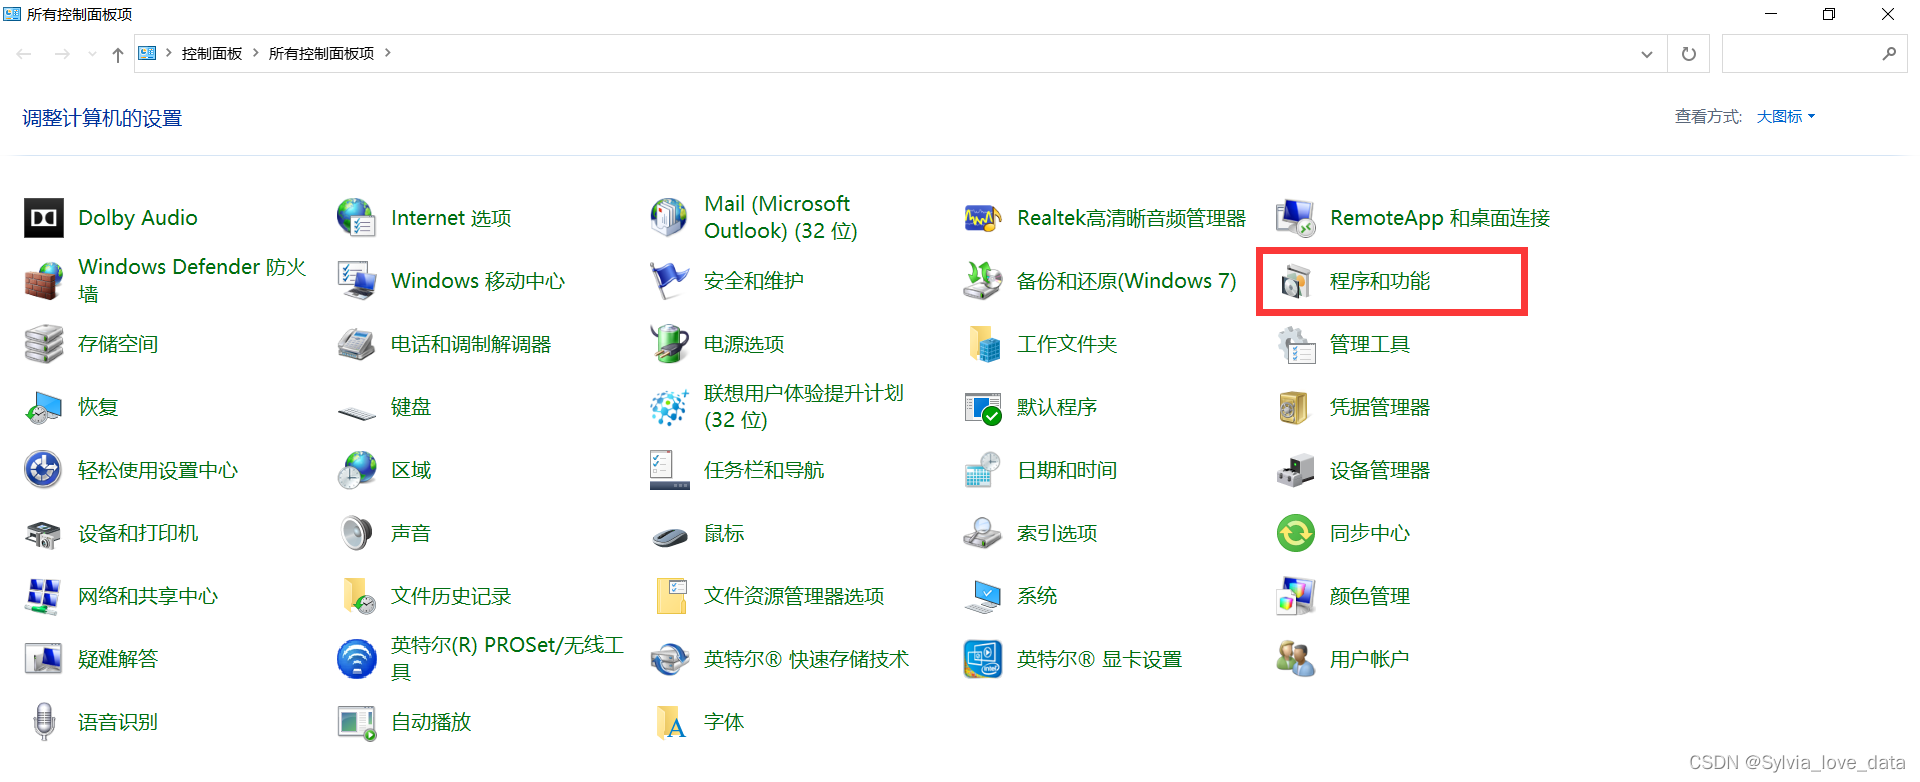The height and width of the screenshot is (782, 1920).
Task: Open the 日期和时间 link
Action: (x=1067, y=470)
